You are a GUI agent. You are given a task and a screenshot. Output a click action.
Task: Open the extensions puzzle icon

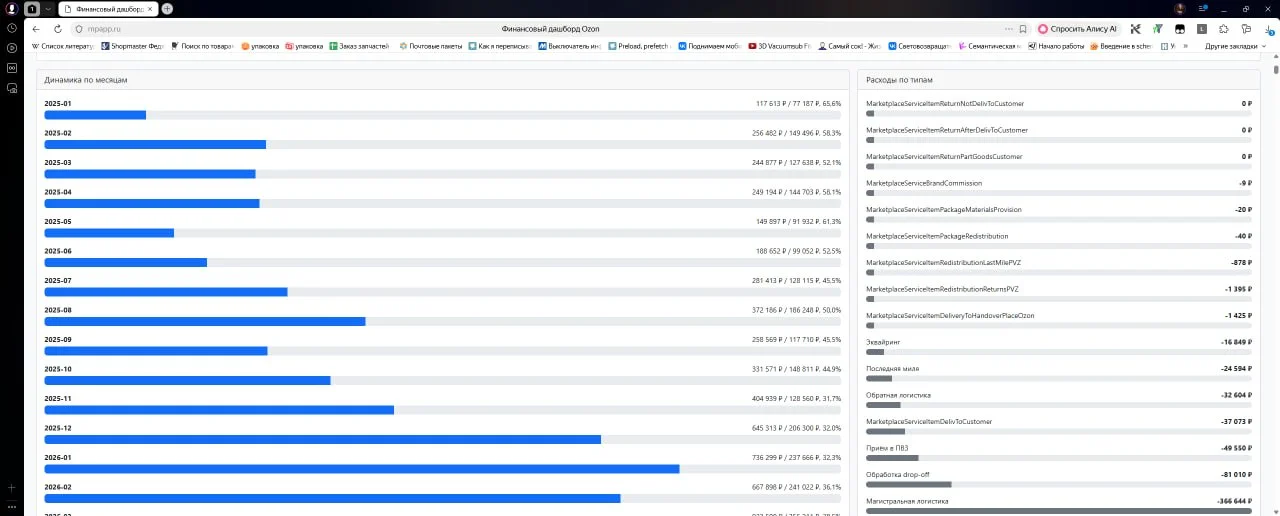tap(1224, 29)
